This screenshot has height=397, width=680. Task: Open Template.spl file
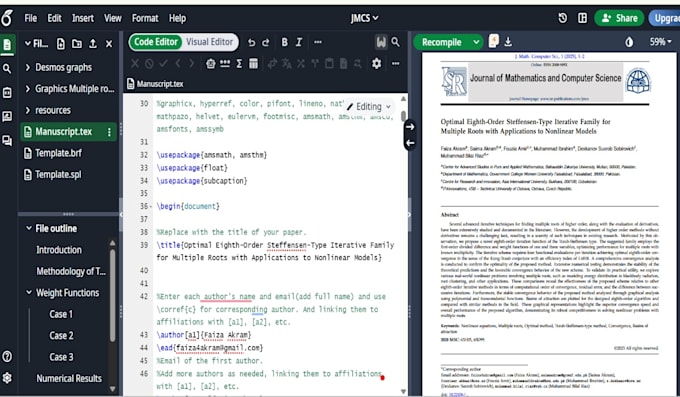58,174
